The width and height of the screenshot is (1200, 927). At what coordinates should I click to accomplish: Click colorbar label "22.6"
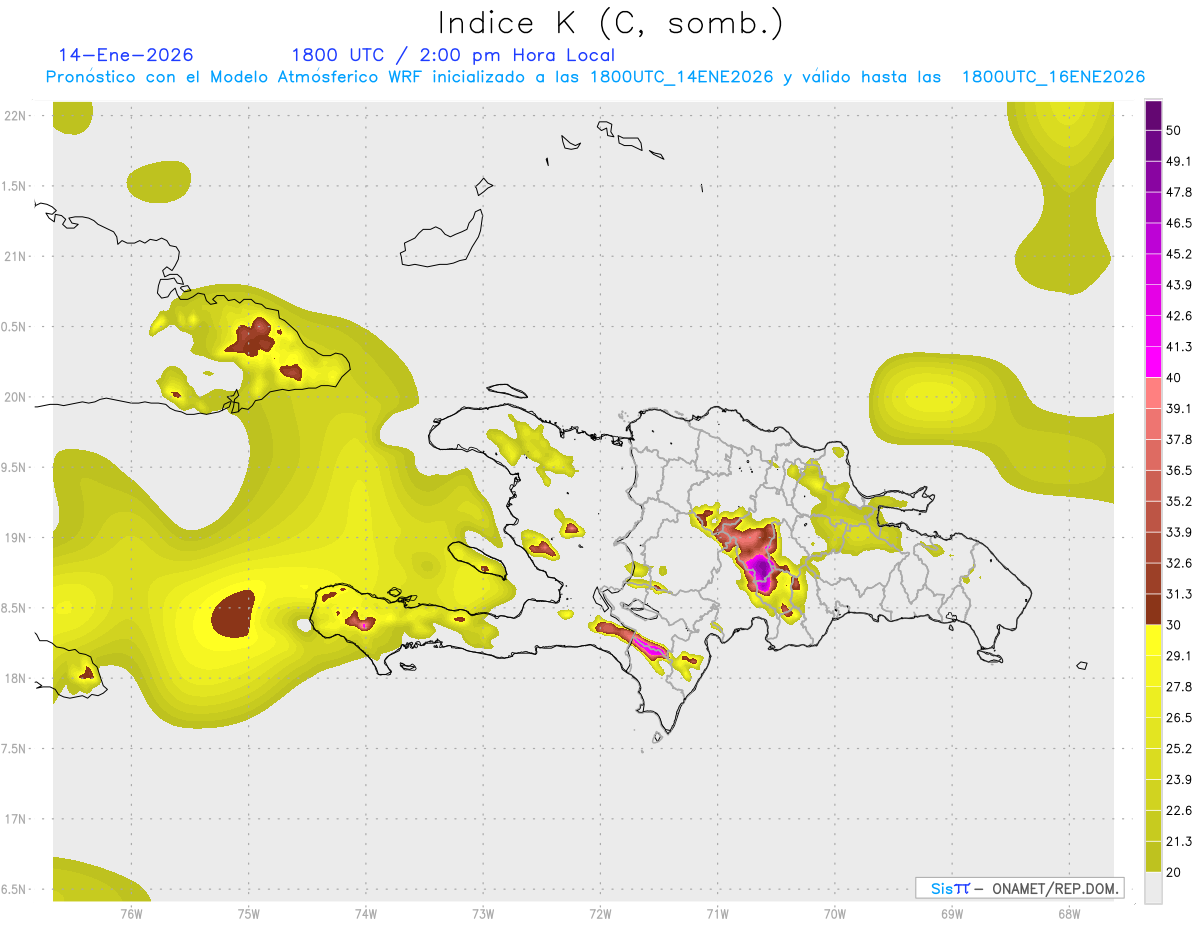(x=1178, y=811)
